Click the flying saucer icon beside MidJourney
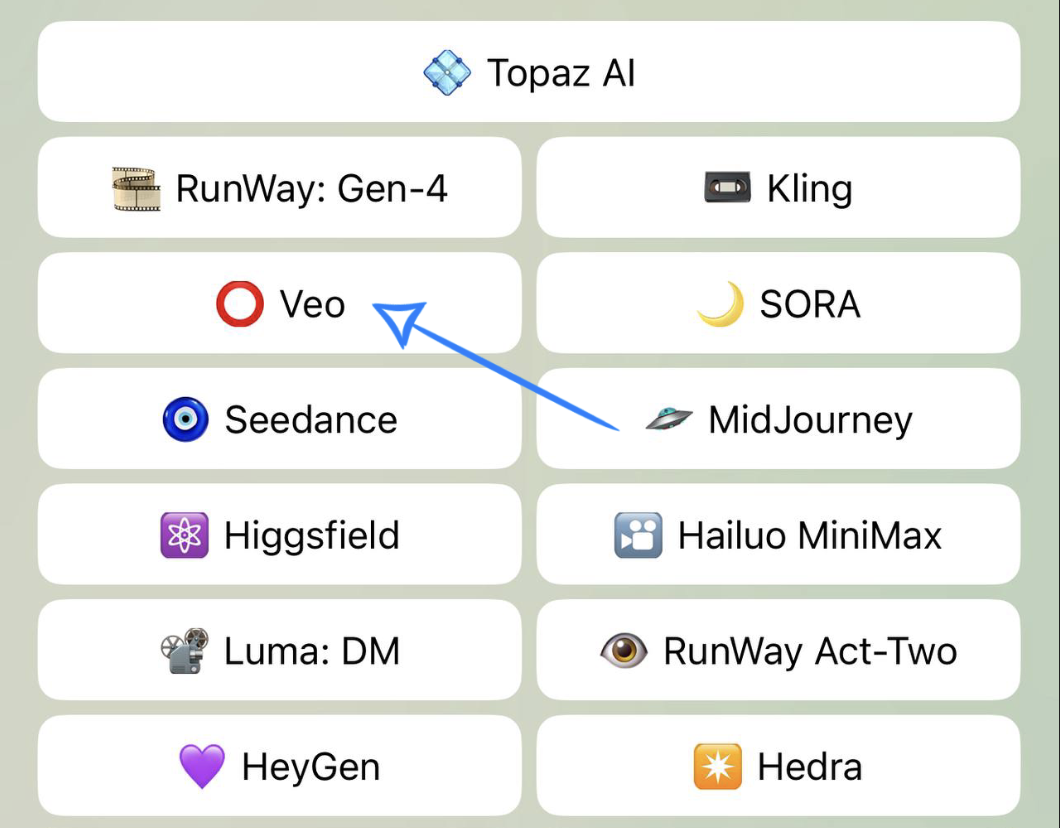The image size is (1060, 828). coord(669,420)
